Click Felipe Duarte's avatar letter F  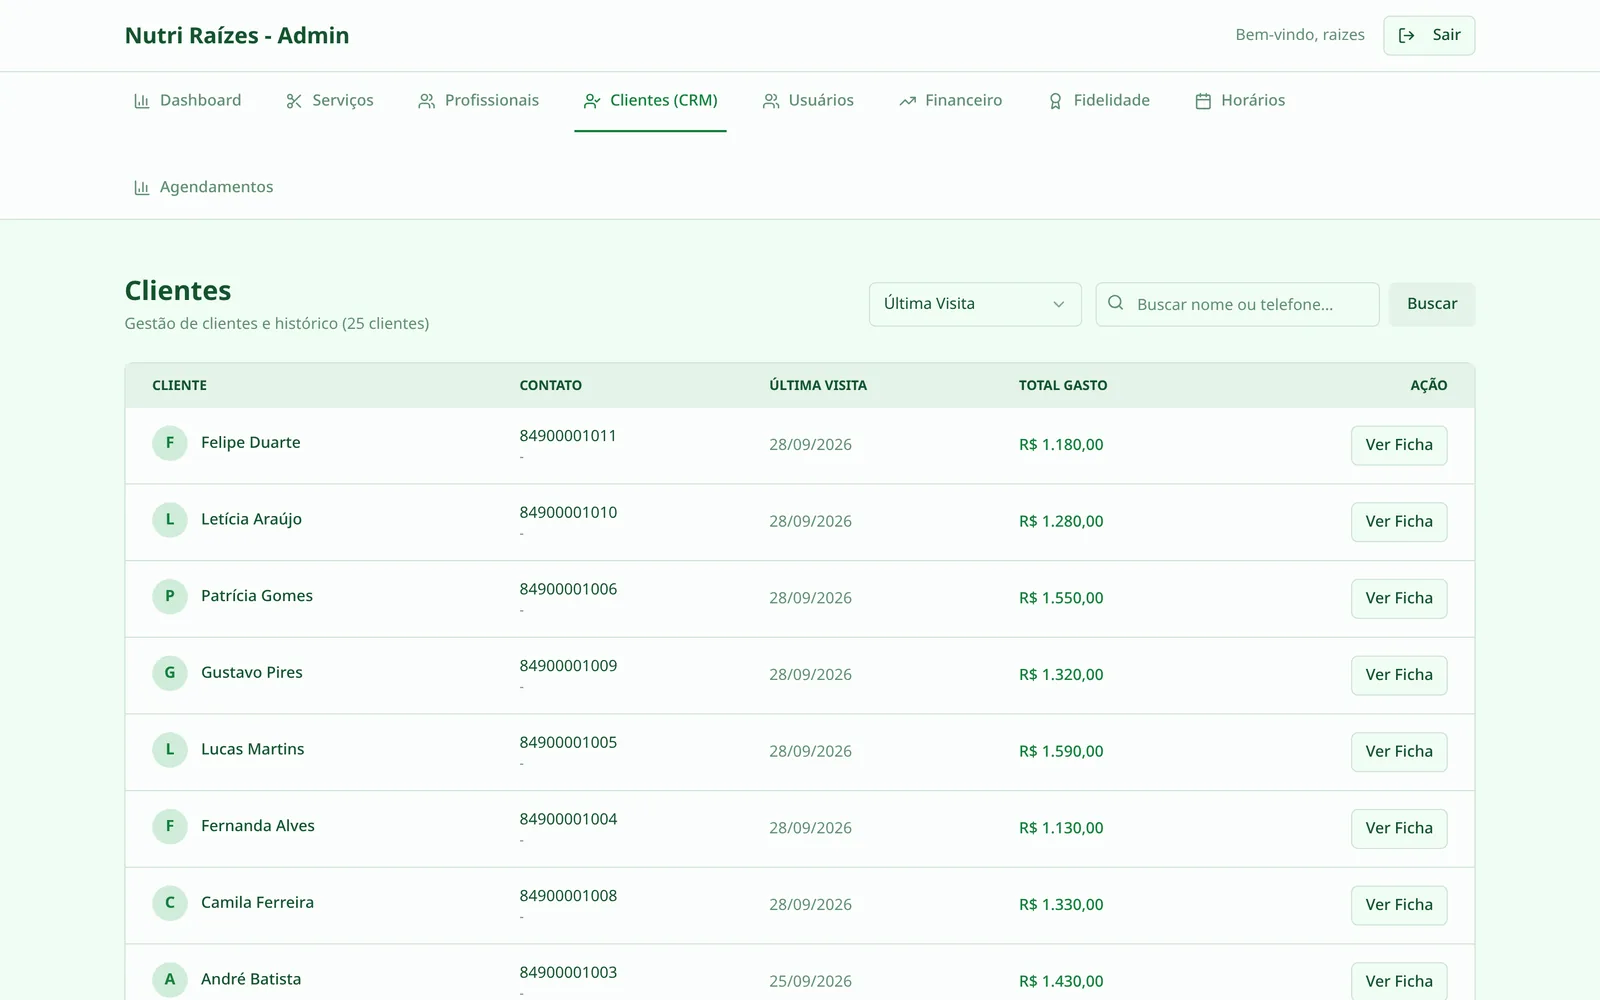click(x=170, y=443)
